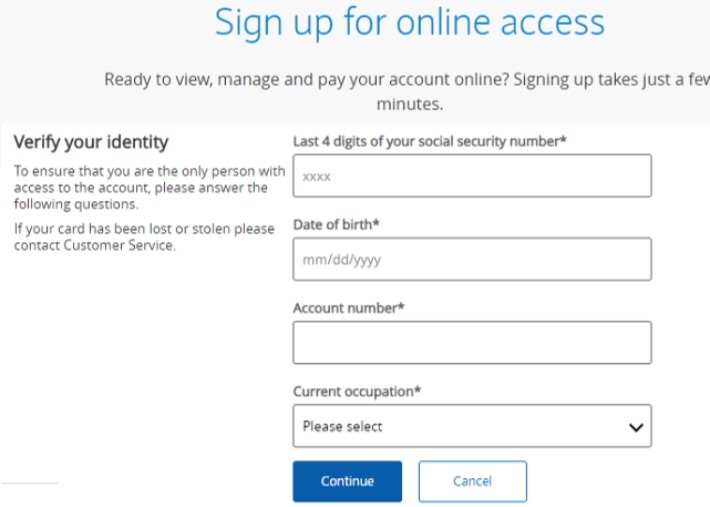Focus the social security number field

click(x=471, y=176)
